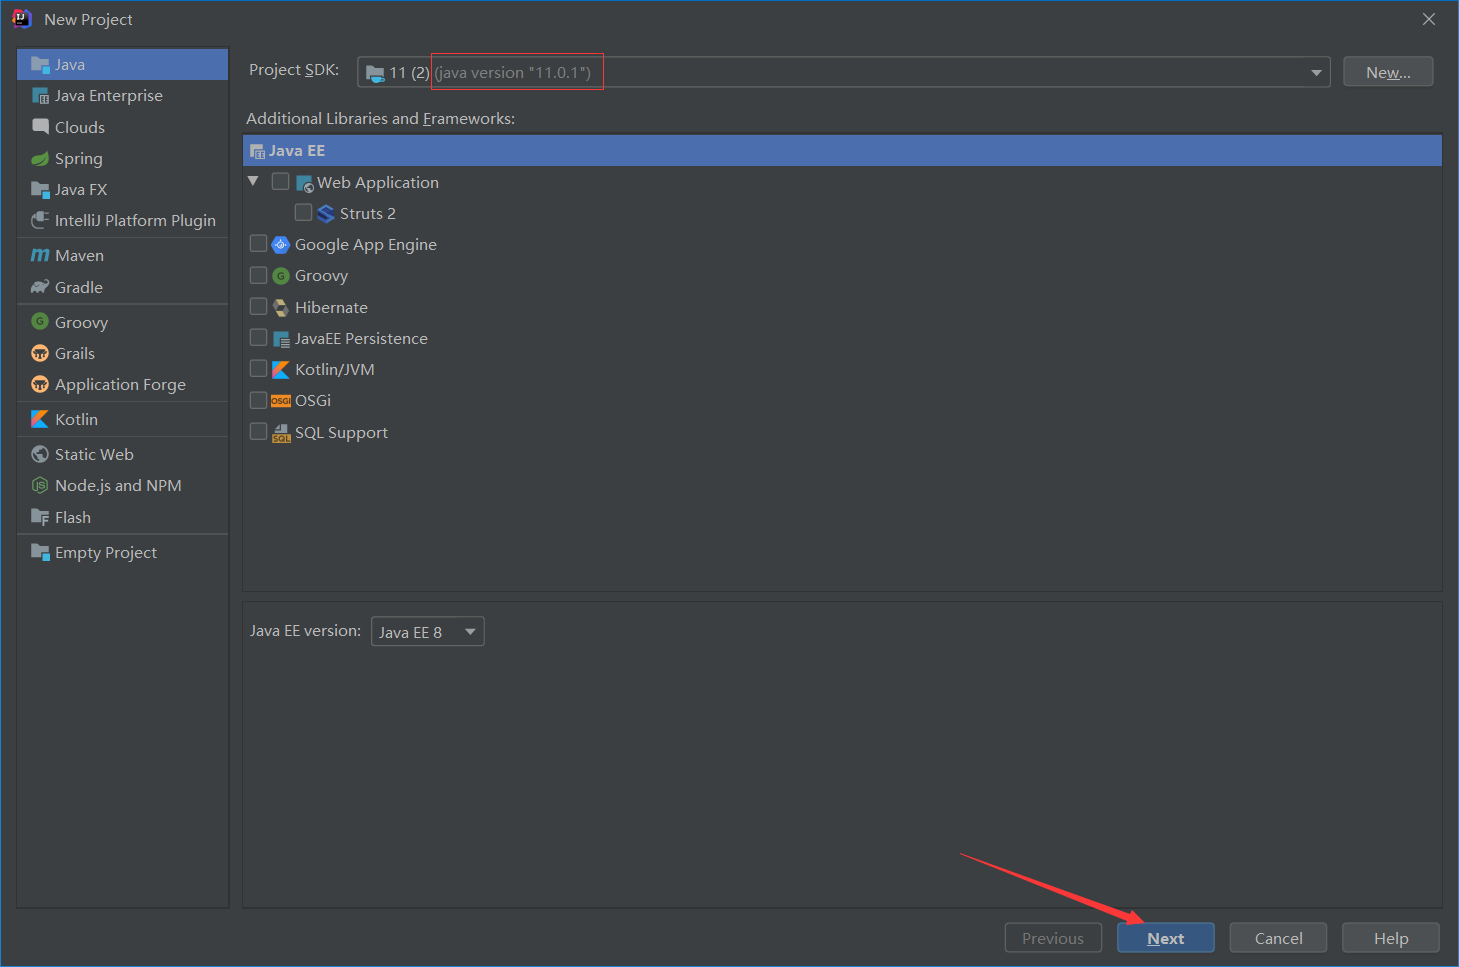
Task: Choose Gradle from the project list
Action: [x=122, y=287]
